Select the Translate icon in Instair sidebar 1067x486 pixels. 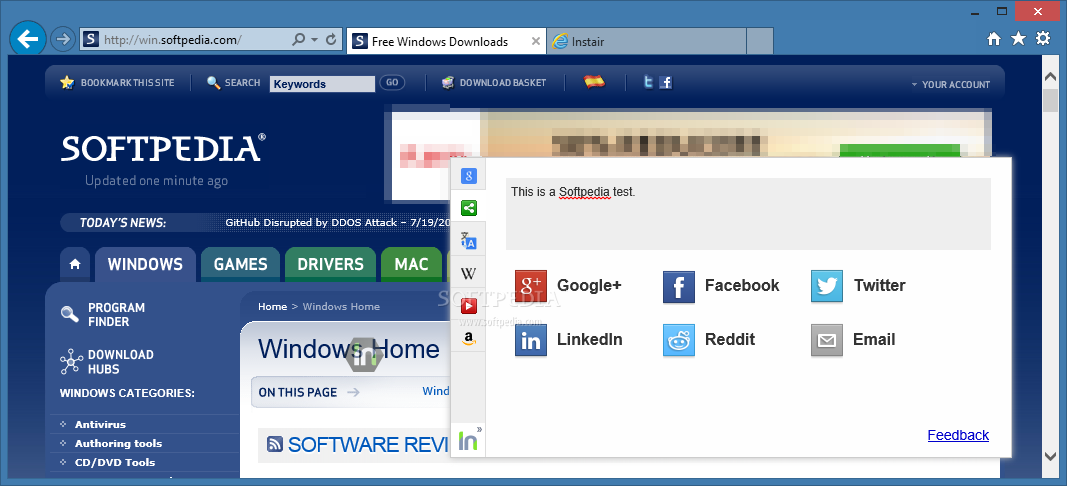(468, 240)
